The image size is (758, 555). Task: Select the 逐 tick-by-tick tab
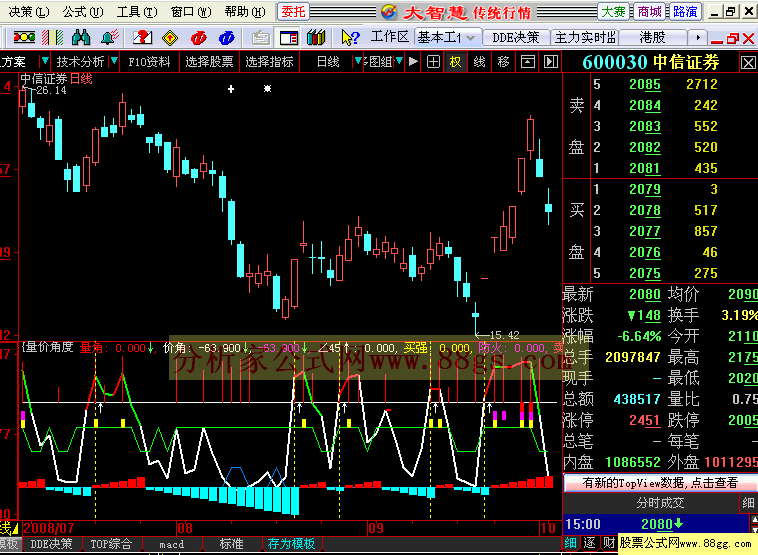(589, 543)
